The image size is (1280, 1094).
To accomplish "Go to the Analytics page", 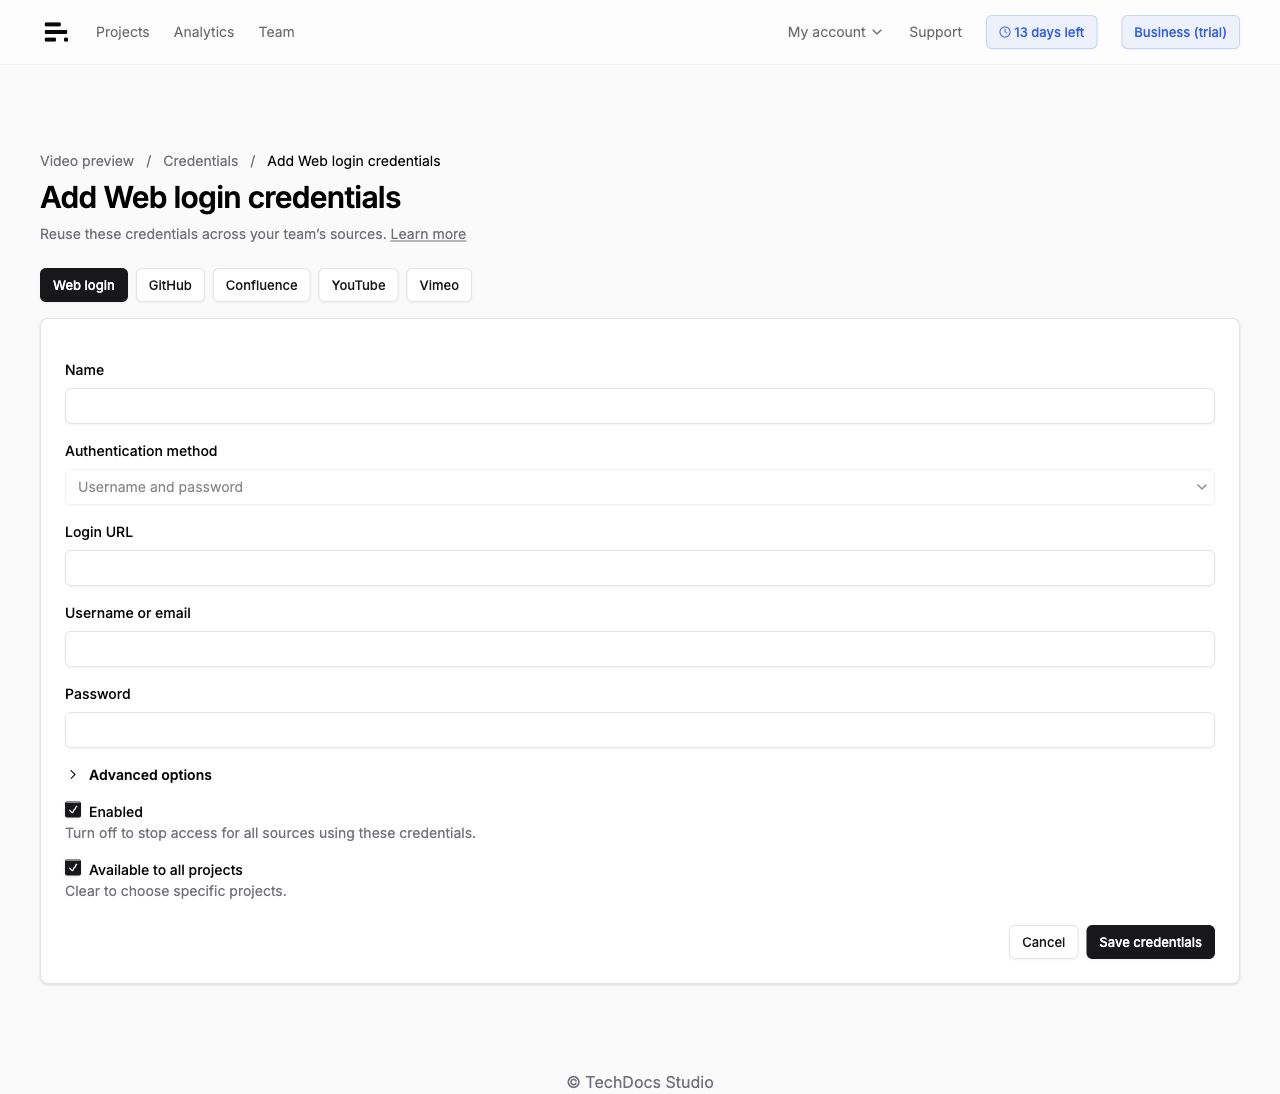I will (204, 32).
